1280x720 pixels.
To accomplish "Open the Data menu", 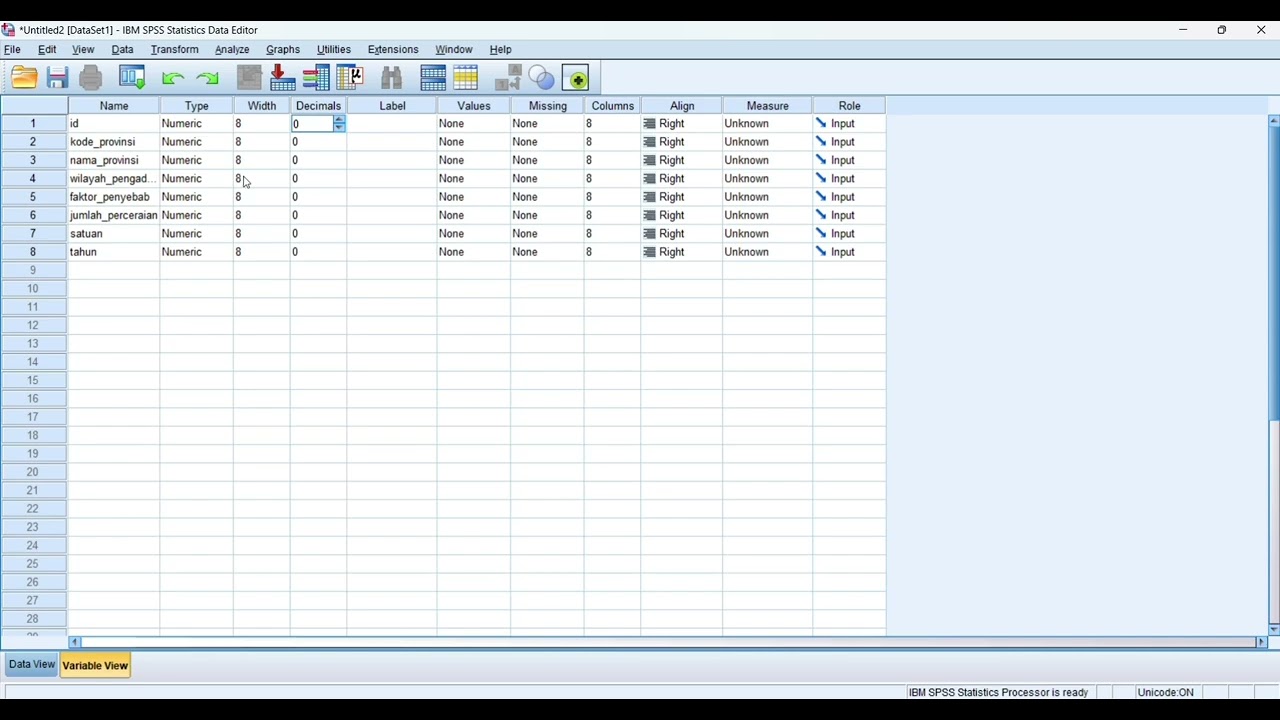I will click(x=122, y=49).
